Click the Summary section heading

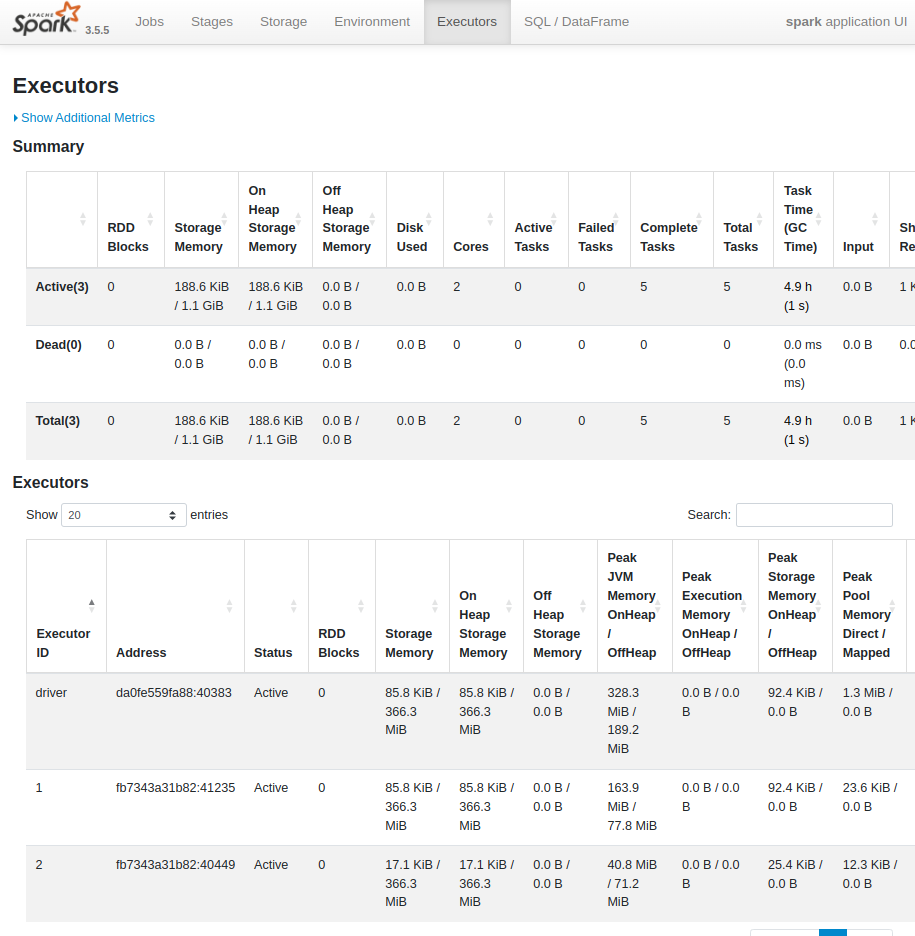48,146
